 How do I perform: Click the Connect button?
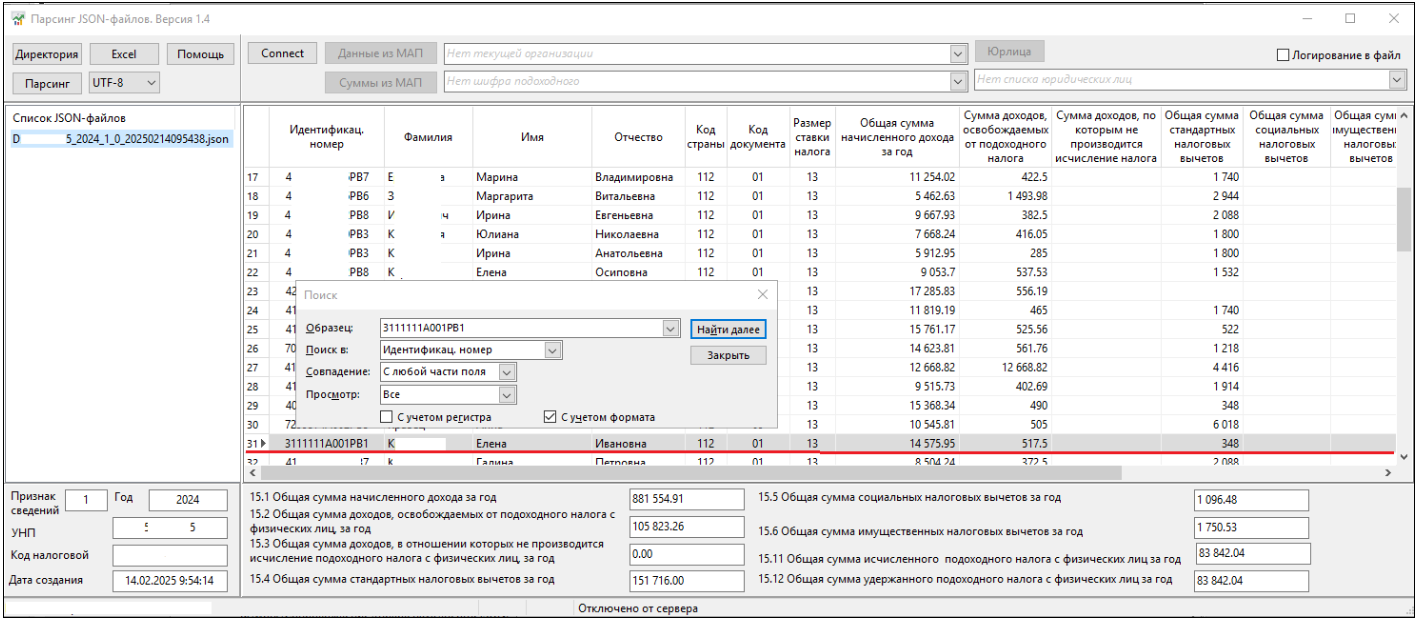(x=282, y=54)
